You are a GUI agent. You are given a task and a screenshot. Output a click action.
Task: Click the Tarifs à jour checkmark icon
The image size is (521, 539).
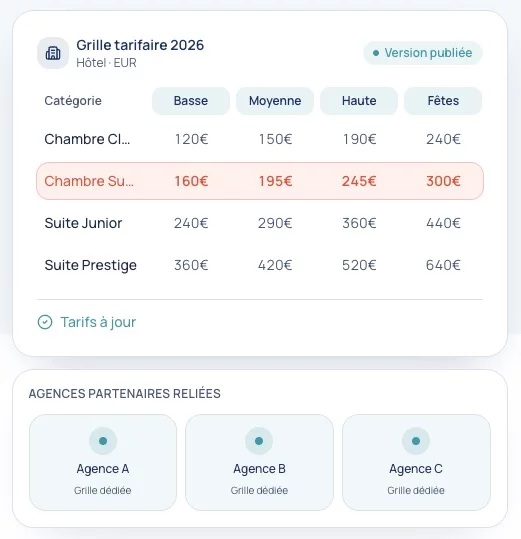tap(45, 322)
